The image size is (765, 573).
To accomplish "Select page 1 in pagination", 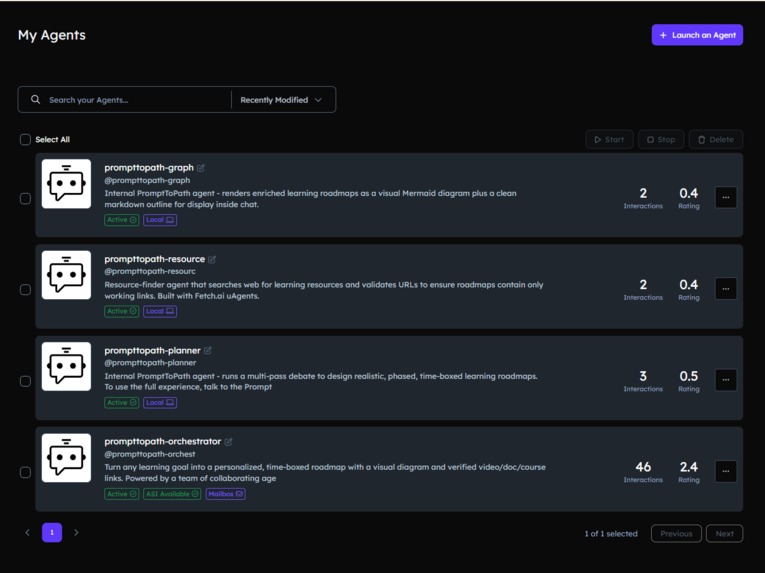I will point(52,532).
